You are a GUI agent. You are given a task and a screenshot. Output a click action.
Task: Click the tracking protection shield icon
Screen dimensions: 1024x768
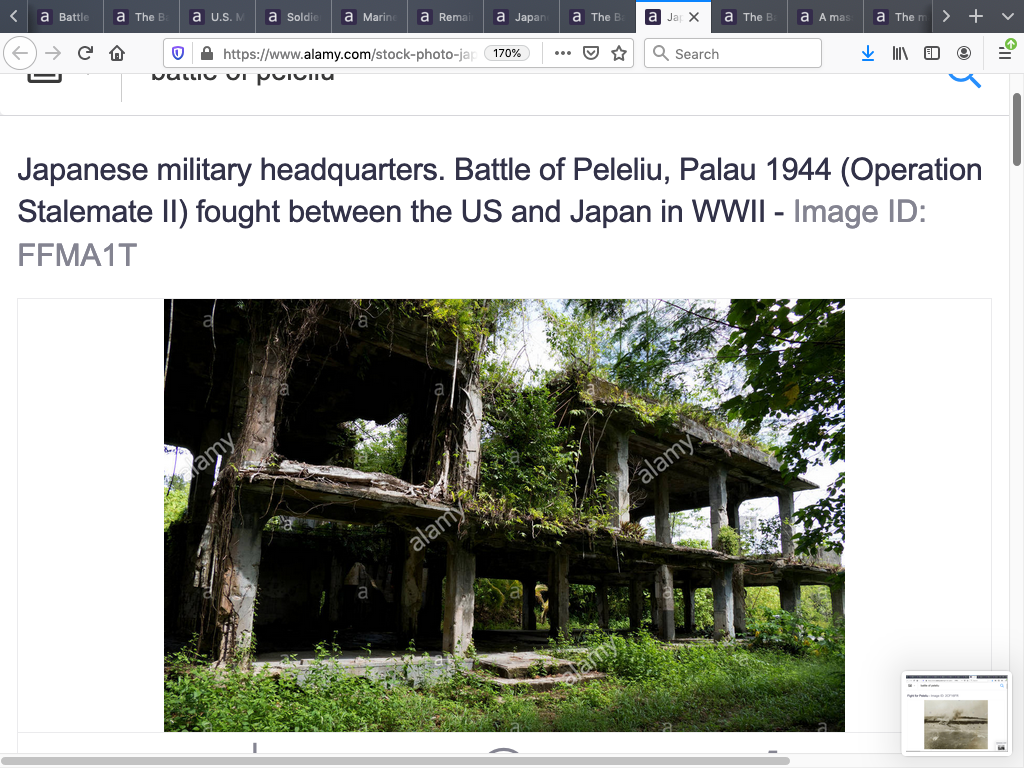[x=179, y=54]
